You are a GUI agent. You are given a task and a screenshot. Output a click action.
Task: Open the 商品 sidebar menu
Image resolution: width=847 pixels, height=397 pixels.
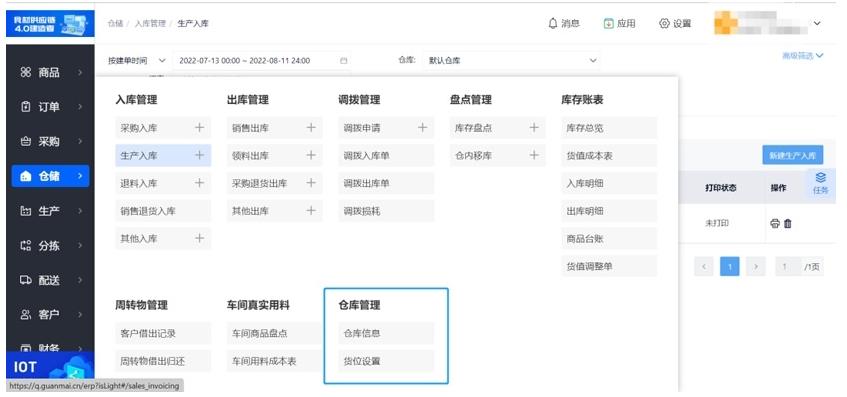click(50, 72)
